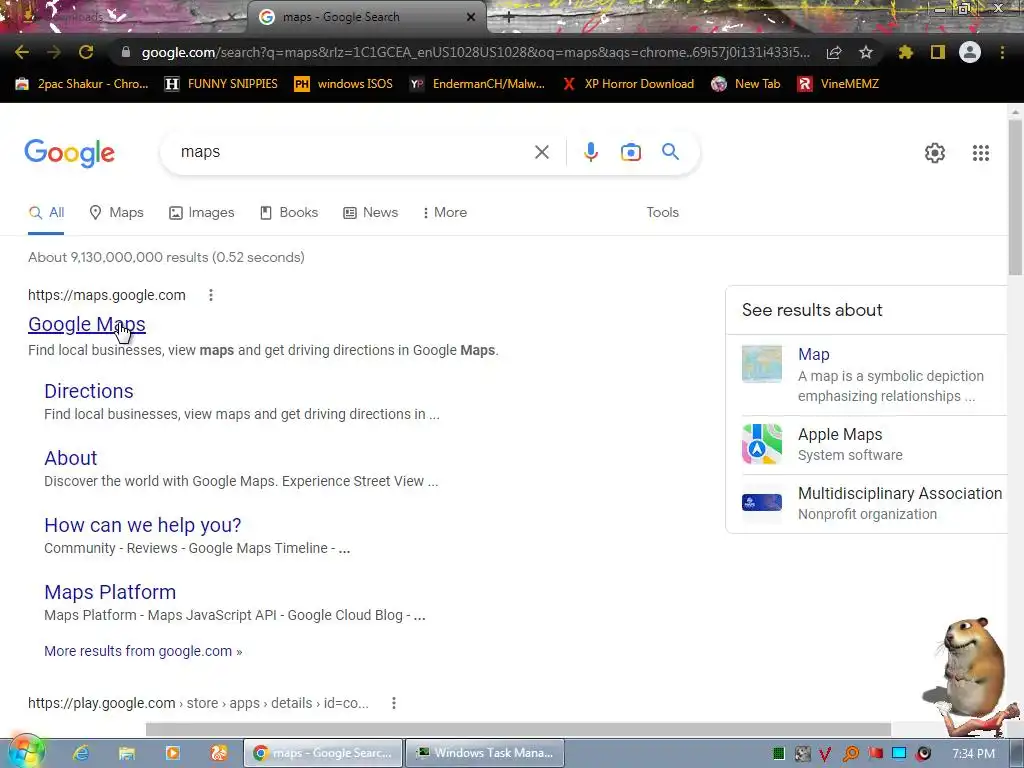Image resolution: width=1024 pixels, height=768 pixels.
Task: Switch to the Maps search tab
Action: point(116,213)
